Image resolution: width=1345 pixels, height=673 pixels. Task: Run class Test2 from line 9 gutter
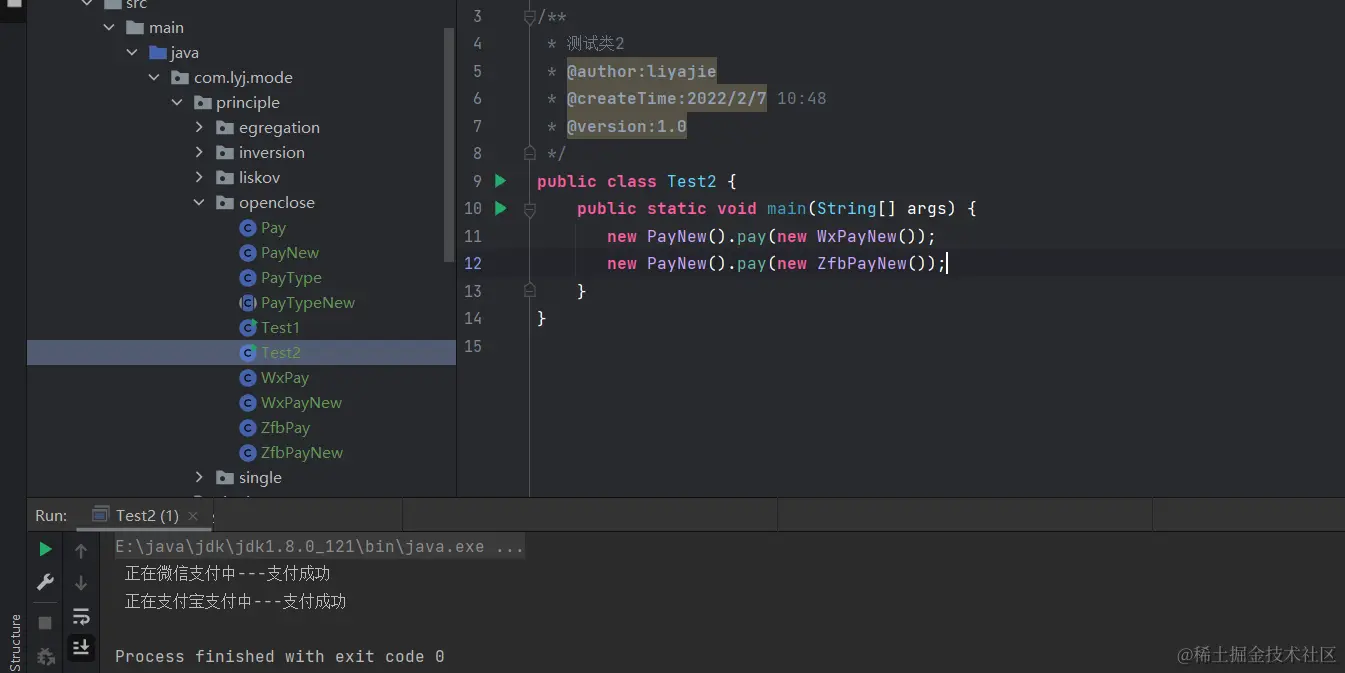(501, 181)
